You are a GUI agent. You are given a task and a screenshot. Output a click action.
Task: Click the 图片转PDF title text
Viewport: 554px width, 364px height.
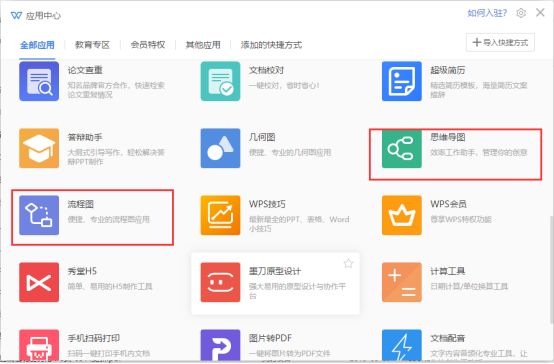[270, 339]
